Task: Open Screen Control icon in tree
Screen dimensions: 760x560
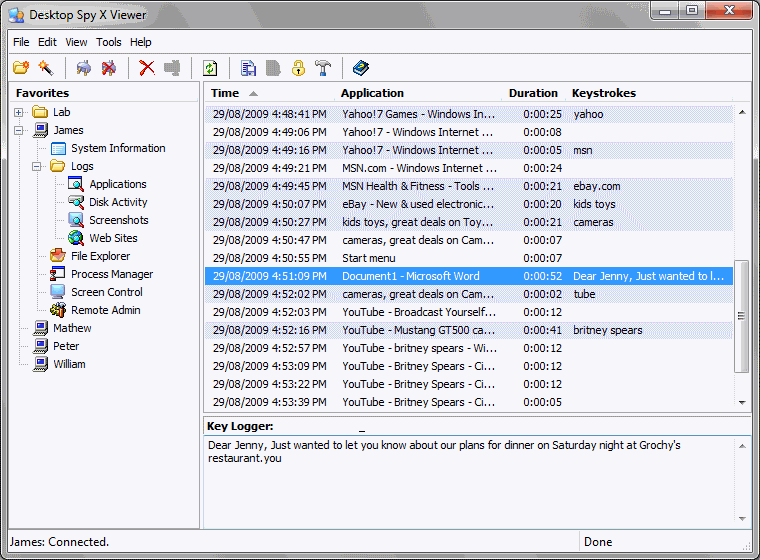Action: coord(58,292)
